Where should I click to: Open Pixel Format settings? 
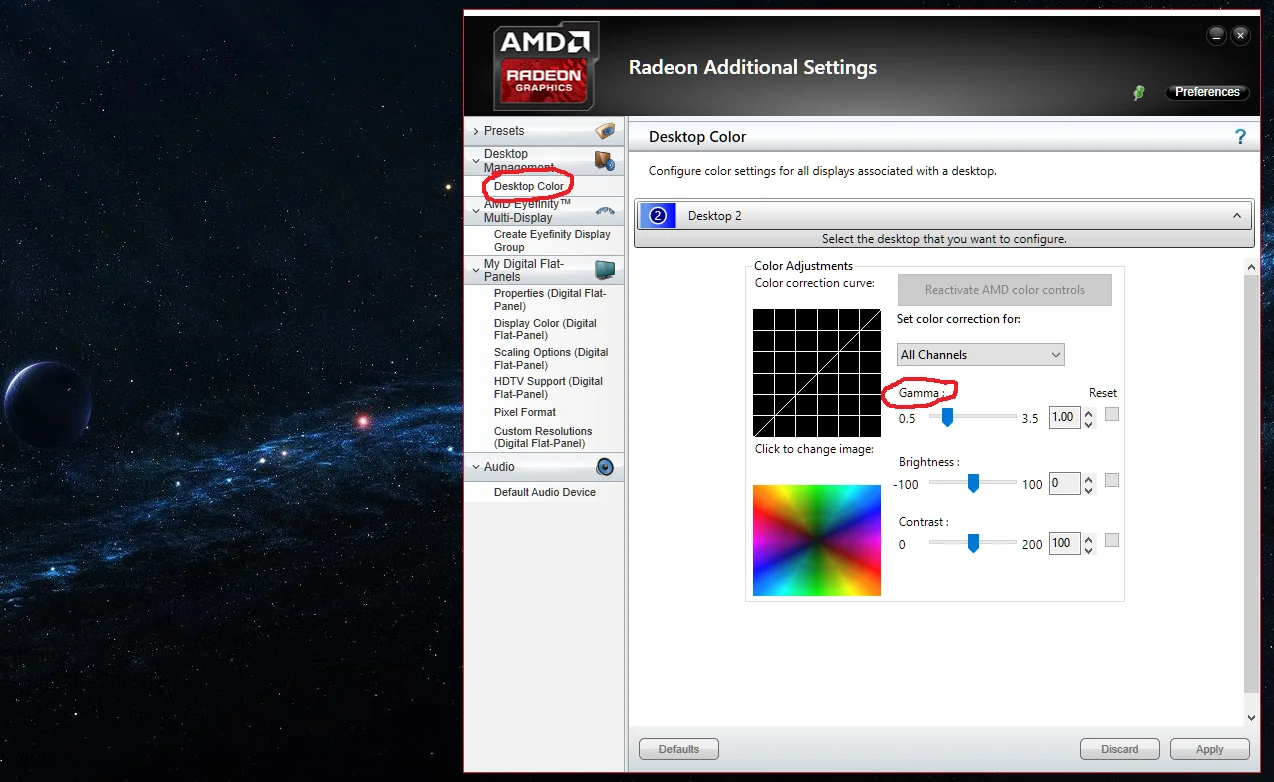click(x=525, y=412)
